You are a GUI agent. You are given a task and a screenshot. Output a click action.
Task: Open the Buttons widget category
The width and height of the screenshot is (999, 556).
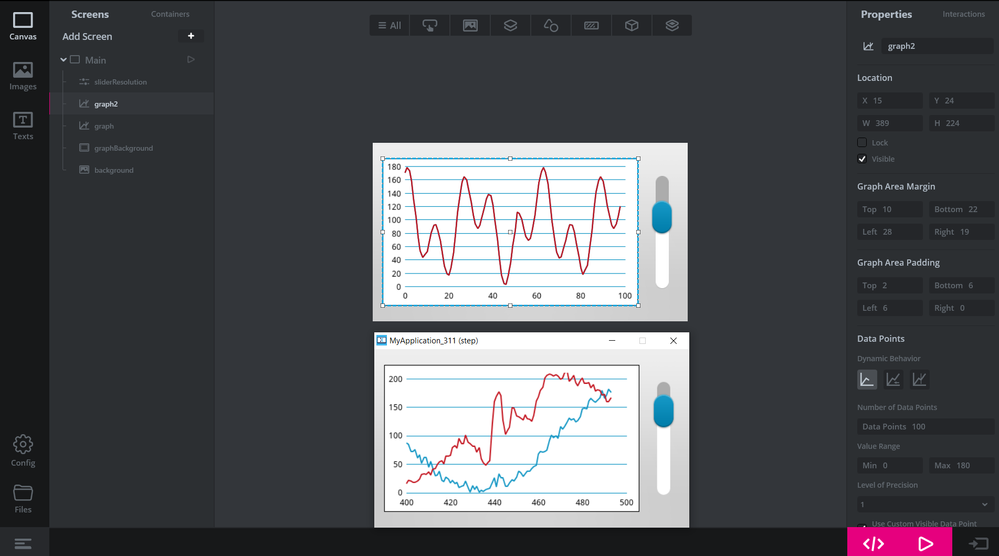point(430,25)
